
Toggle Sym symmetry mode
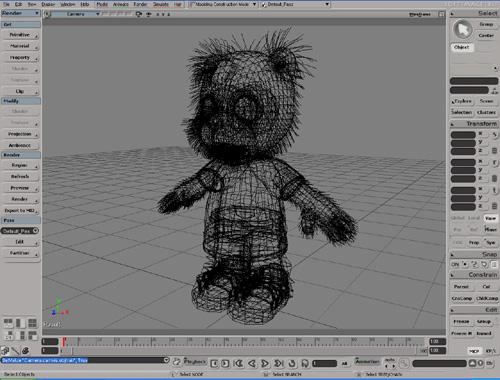[x=490, y=242]
